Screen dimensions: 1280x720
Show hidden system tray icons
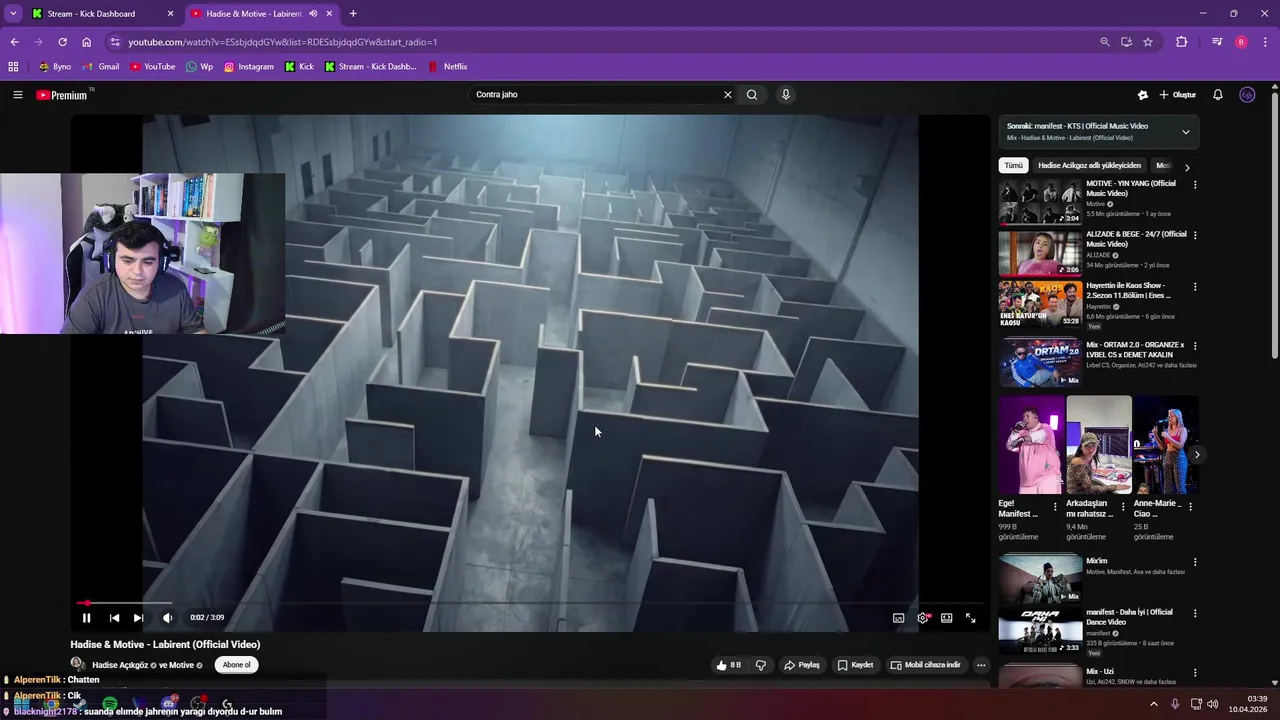[x=1154, y=704]
